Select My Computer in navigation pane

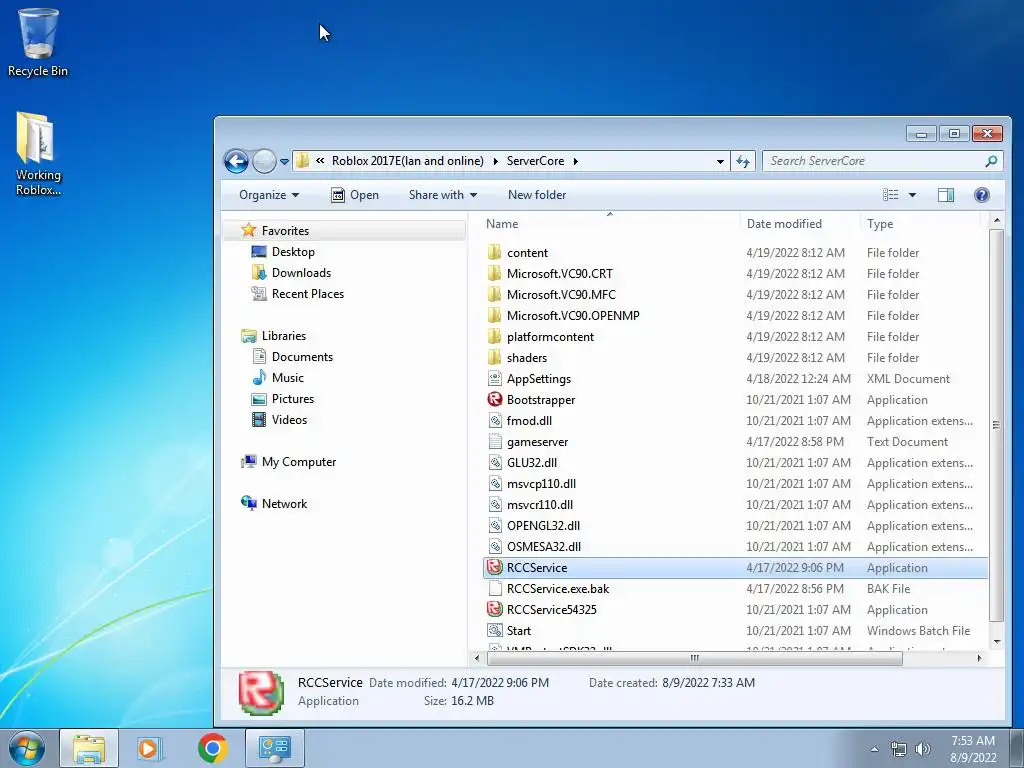[298, 462]
